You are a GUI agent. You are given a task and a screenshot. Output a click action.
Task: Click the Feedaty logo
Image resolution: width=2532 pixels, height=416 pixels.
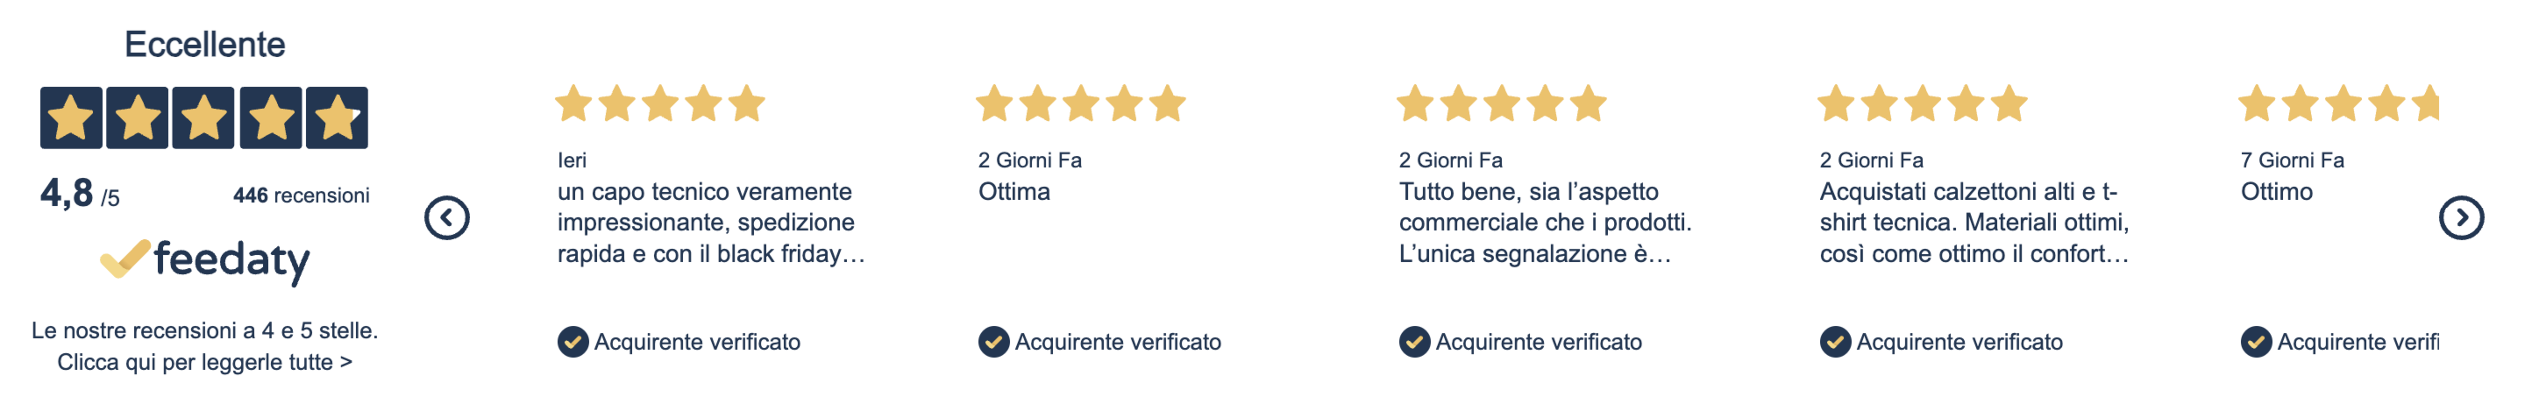coord(206,260)
